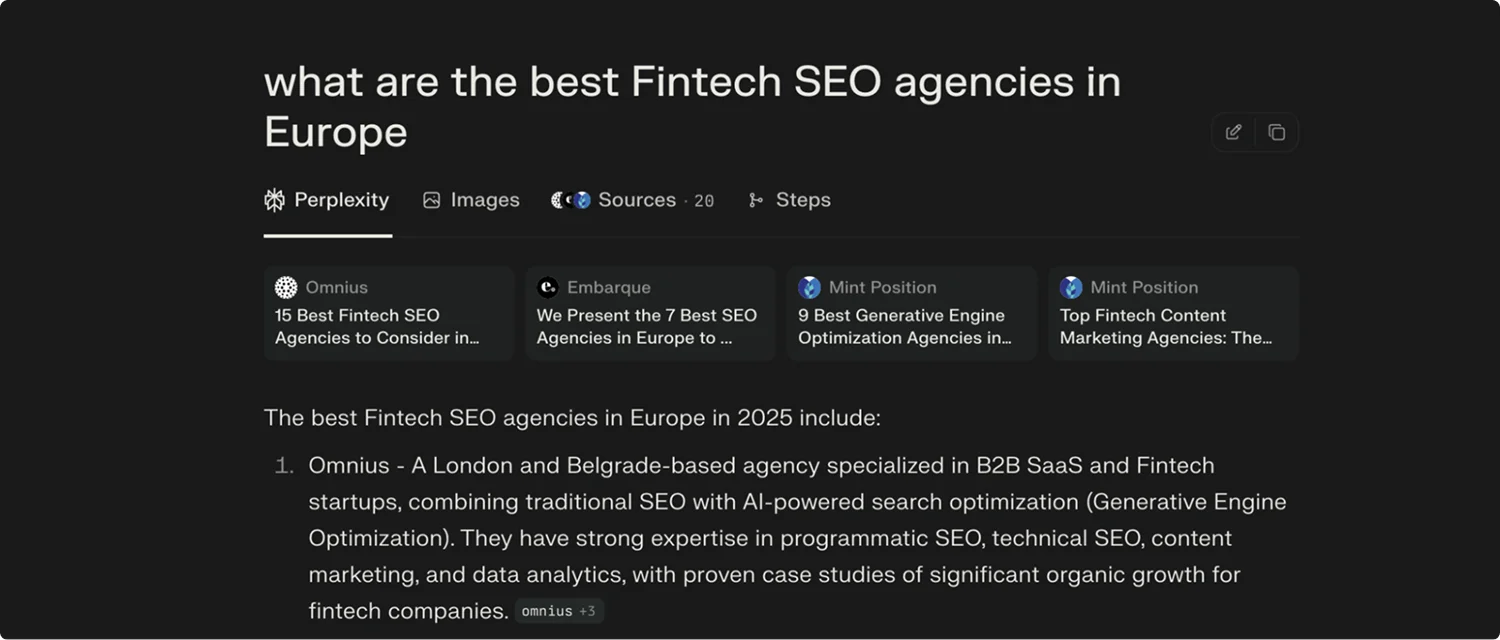Open the Top Fintech Content Marketing Agencies card

pyautogui.click(x=1173, y=326)
